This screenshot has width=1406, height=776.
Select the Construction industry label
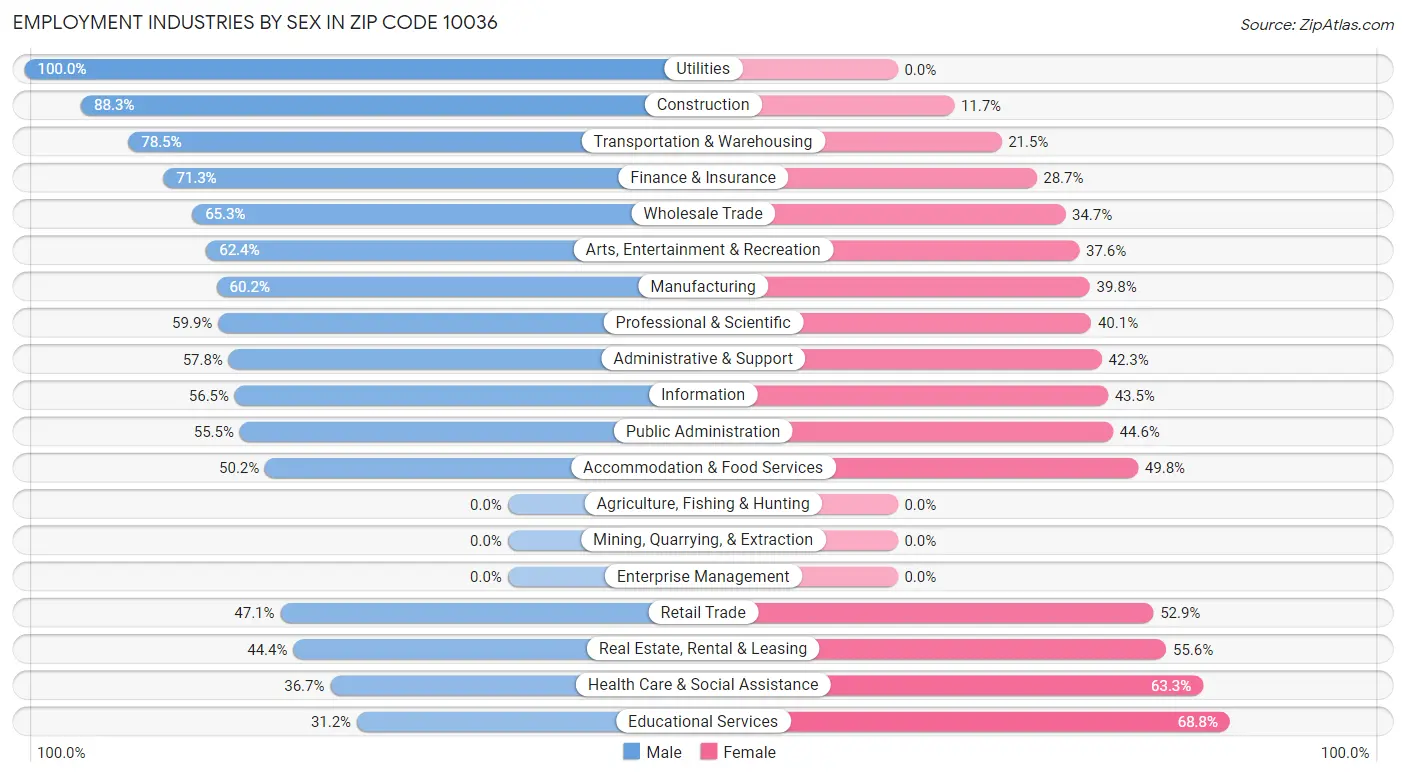[703, 105]
